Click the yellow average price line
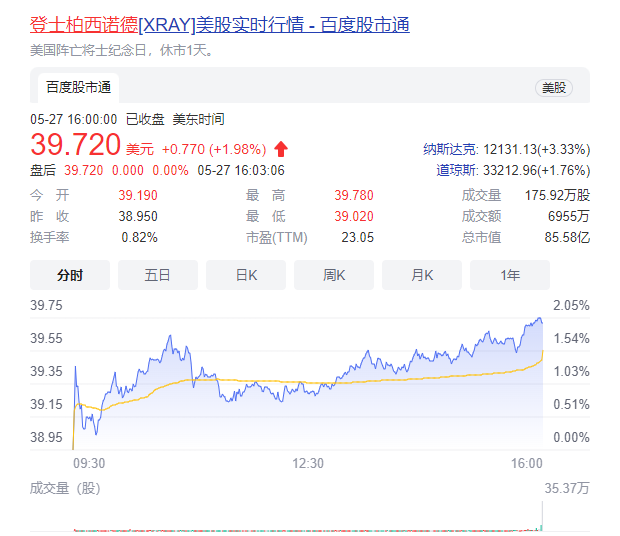620x536 pixels. coord(308,382)
